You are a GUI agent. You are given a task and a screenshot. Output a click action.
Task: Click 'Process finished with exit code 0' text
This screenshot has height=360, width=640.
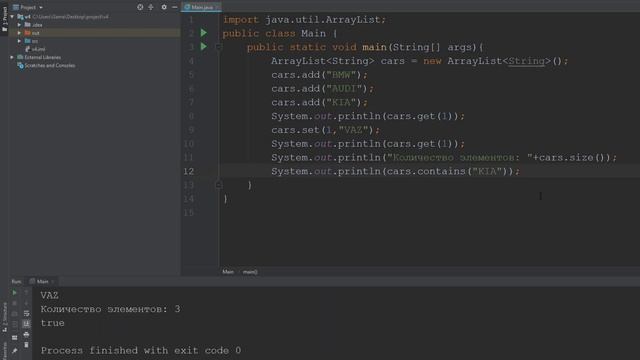(141, 350)
